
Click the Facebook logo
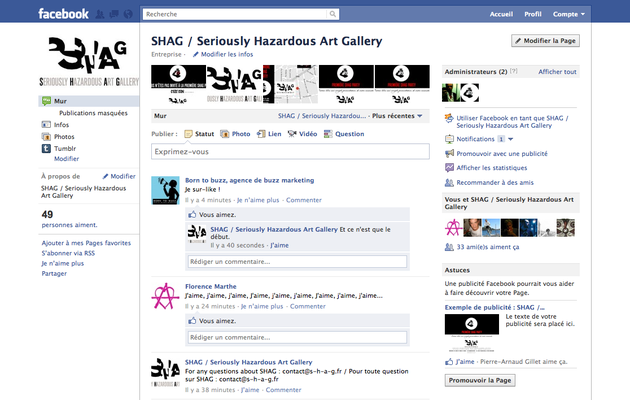63,14
